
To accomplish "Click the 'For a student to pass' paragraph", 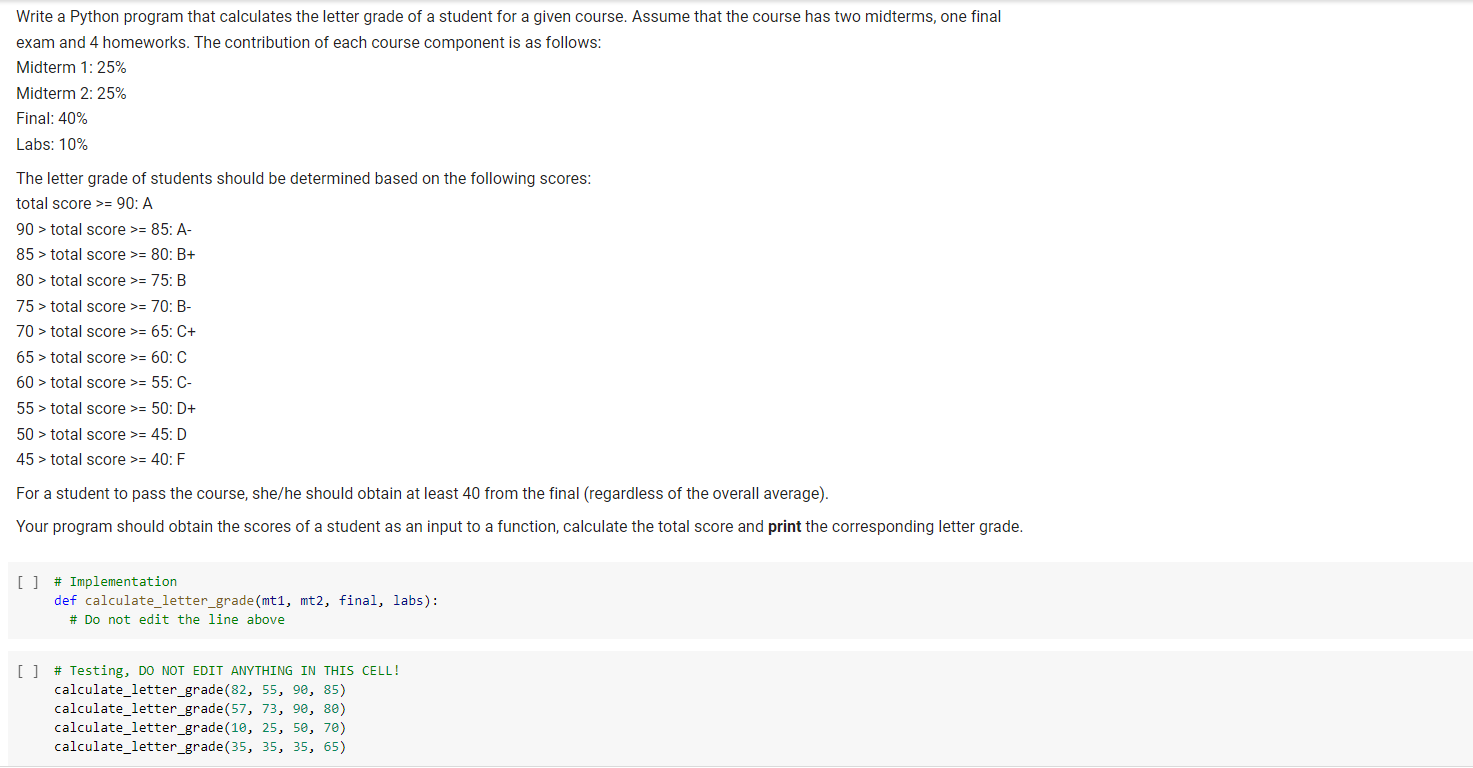I will 423,494.
